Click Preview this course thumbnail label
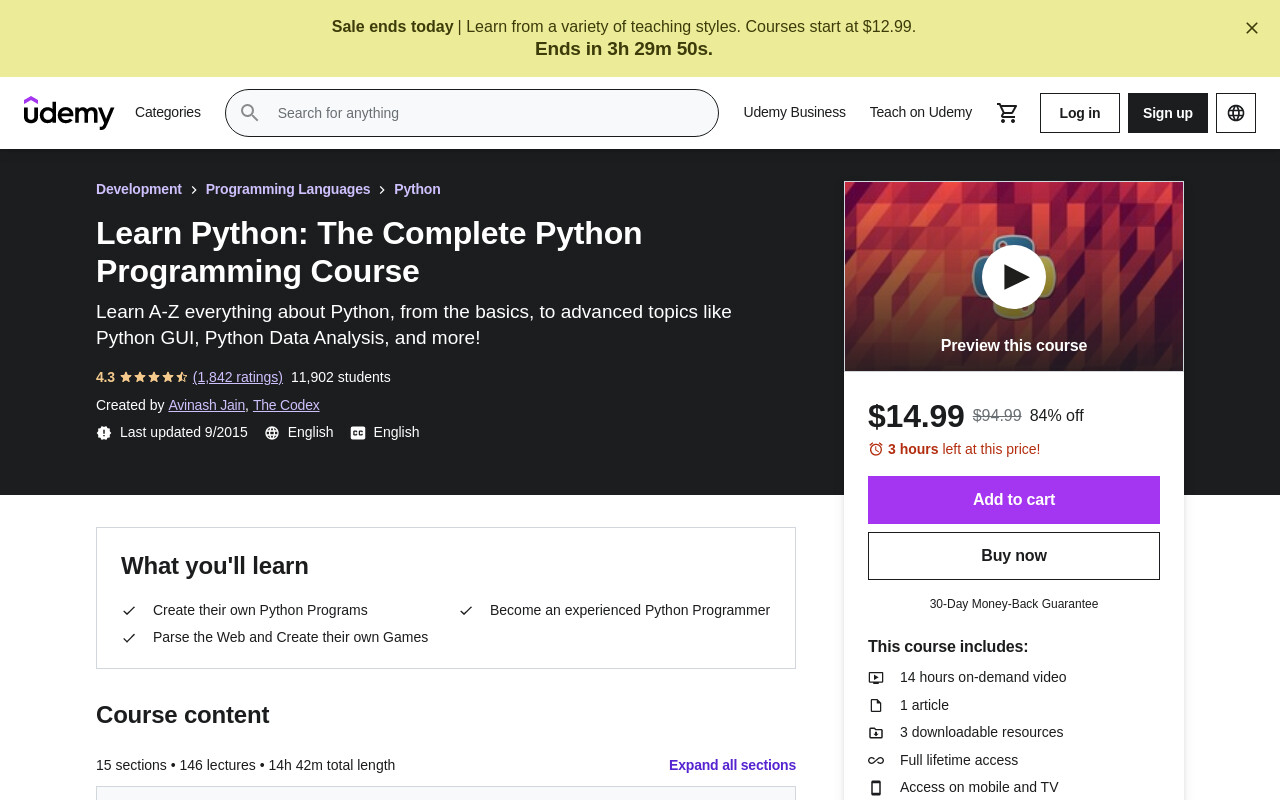Viewport: 1280px width, 800px height. (1014, 346)
